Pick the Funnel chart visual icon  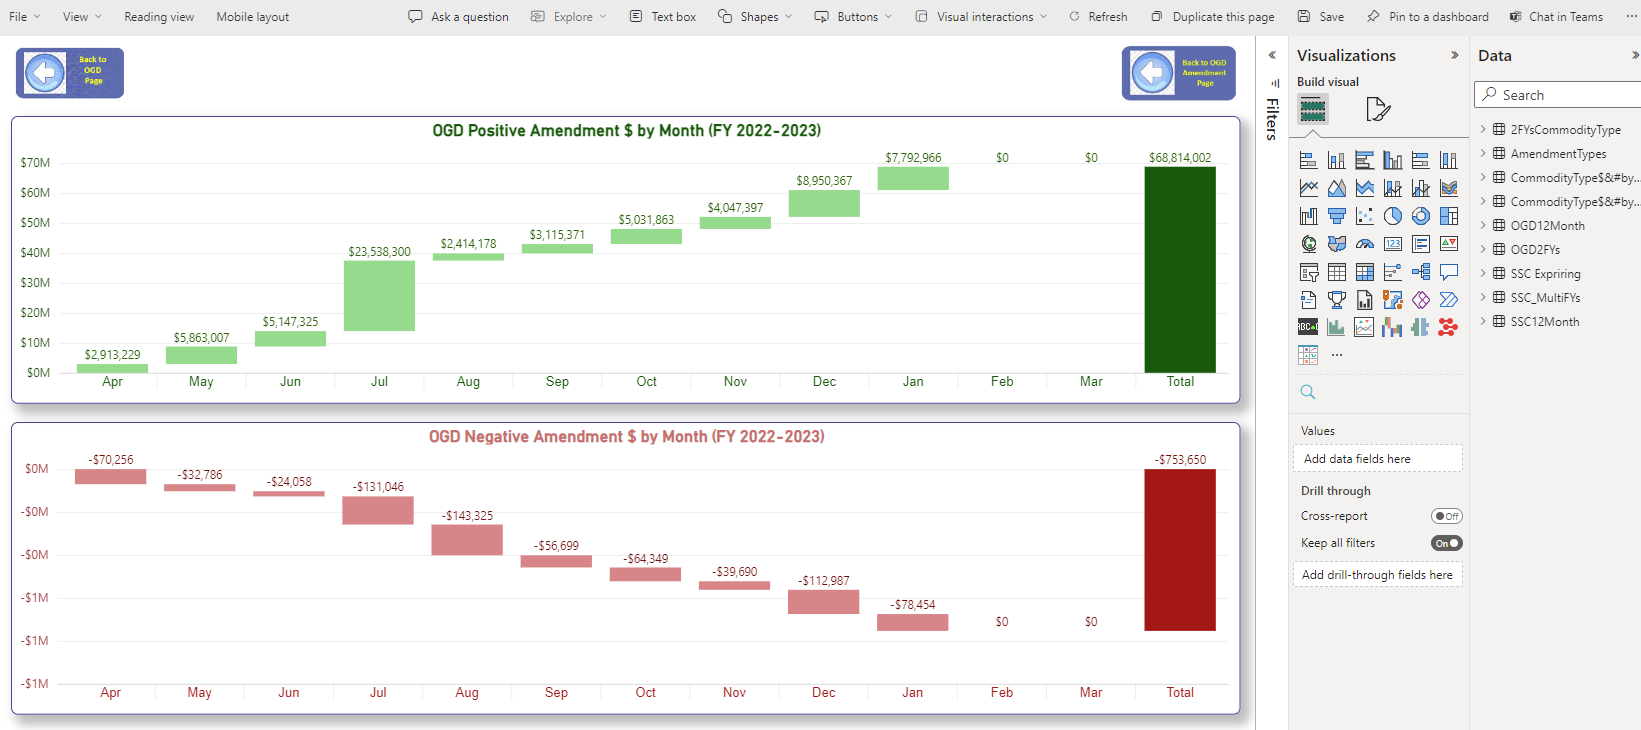pyautogui.click(x=1336, y=216)
